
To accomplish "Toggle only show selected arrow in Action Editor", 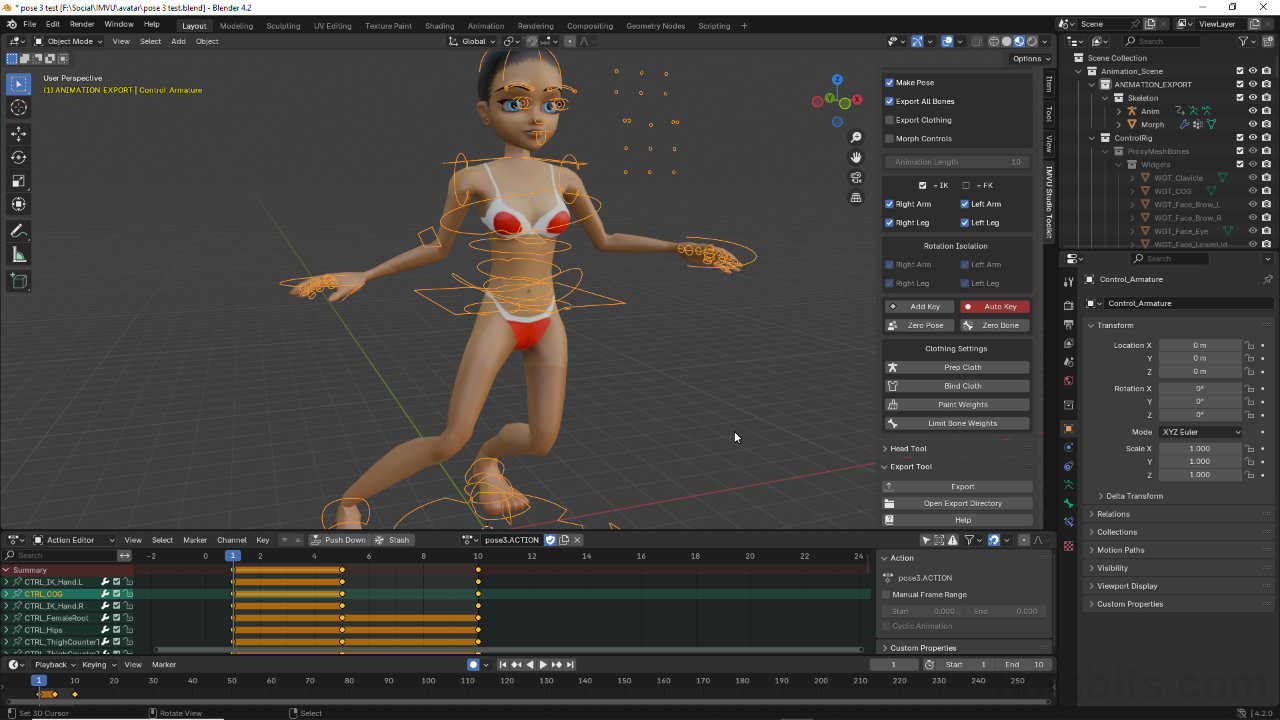I will pyautogui.click(x=926, y=540).
